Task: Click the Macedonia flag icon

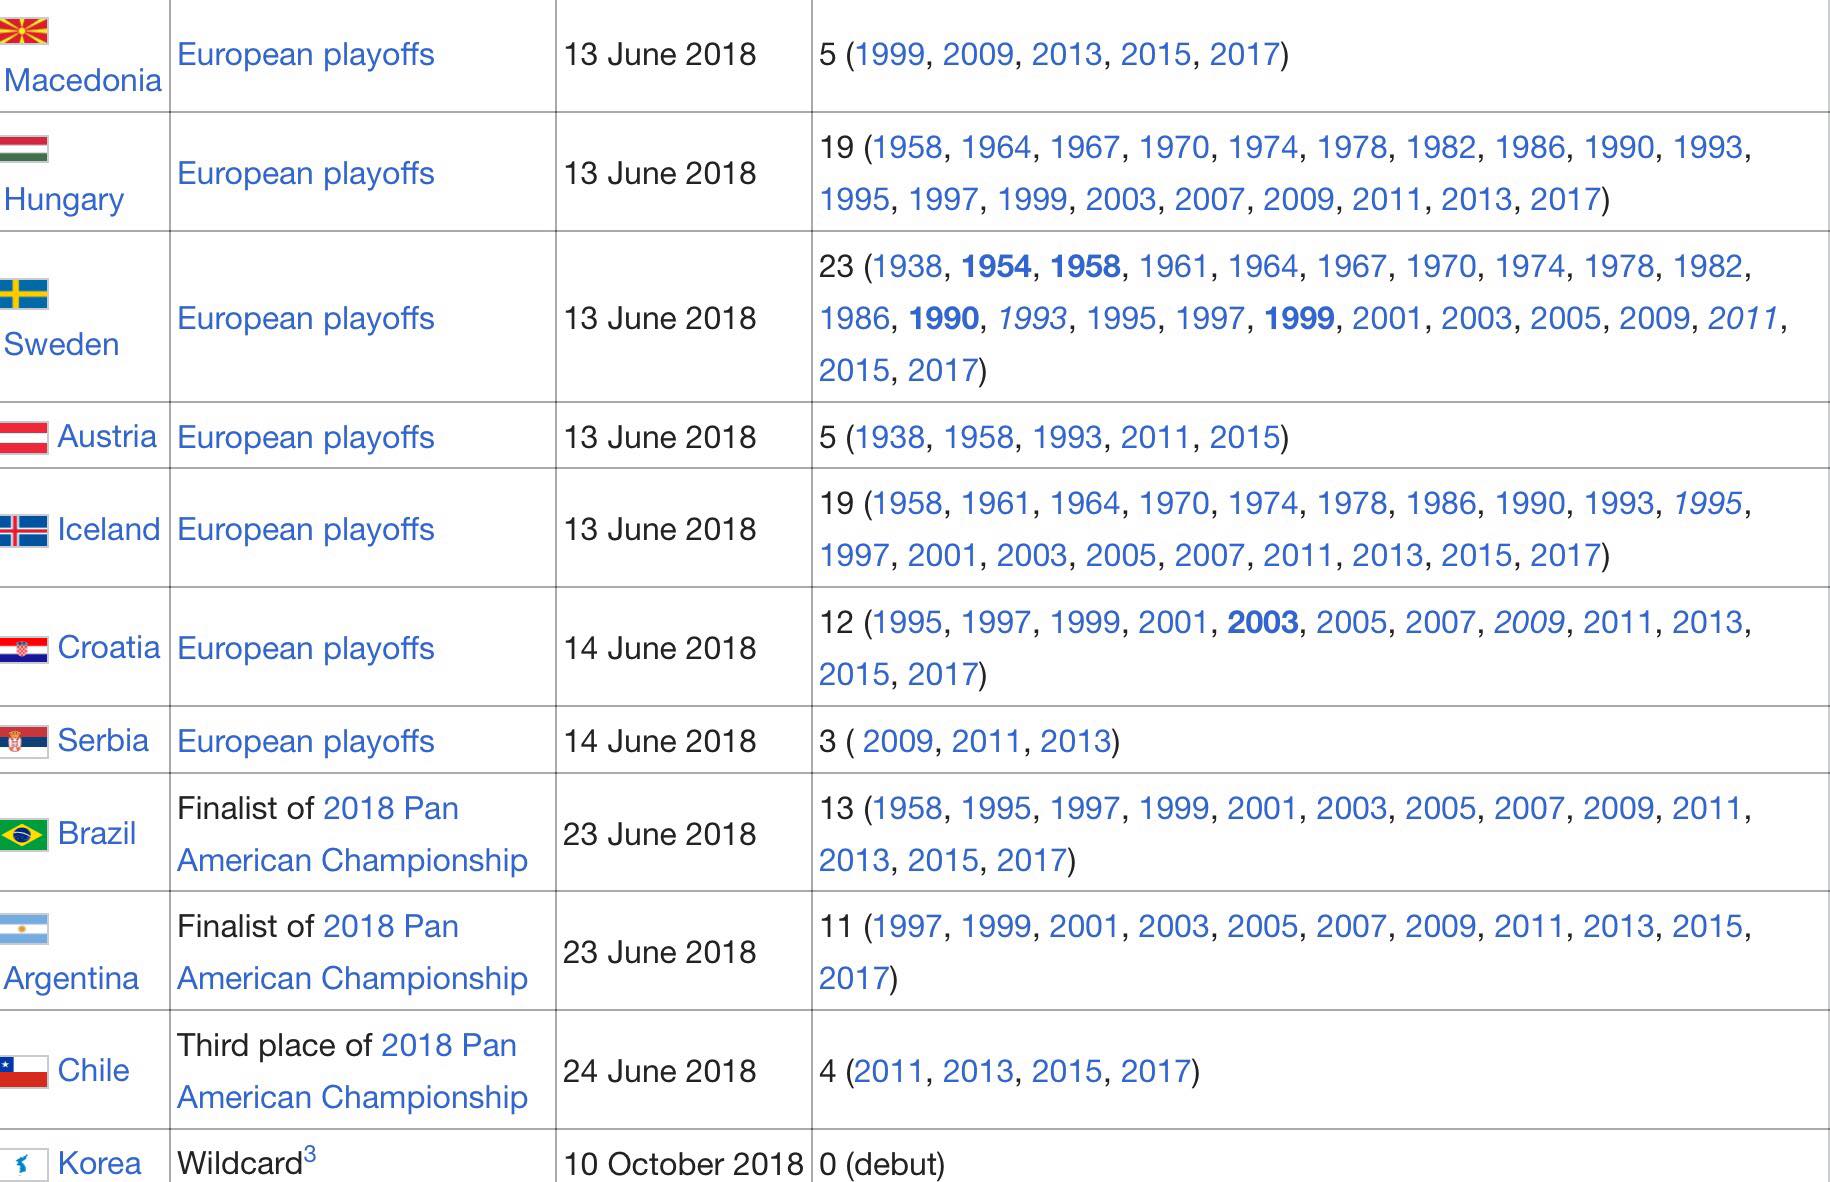Action: (x=24, y=30)
